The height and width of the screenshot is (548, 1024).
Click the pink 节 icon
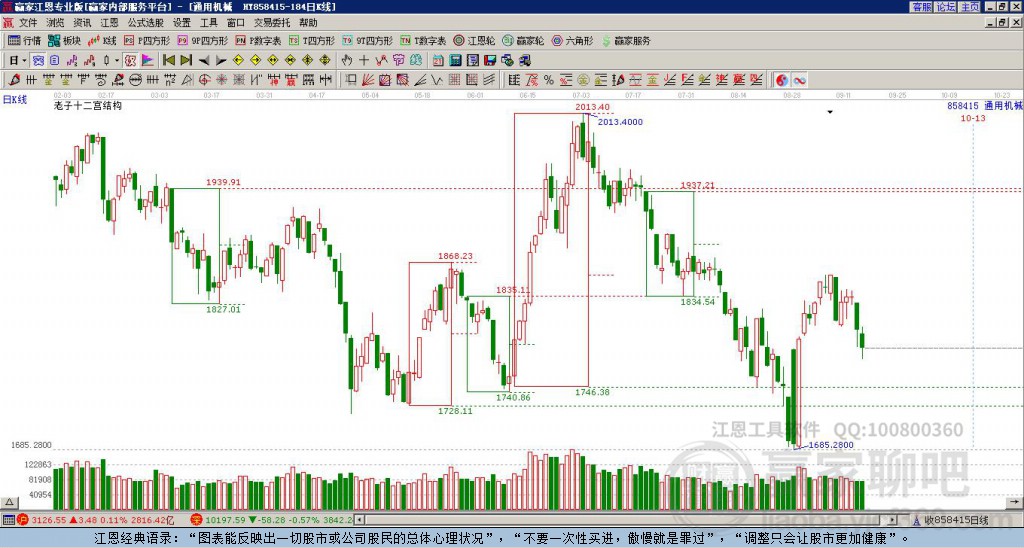click(x=398, y=60)
